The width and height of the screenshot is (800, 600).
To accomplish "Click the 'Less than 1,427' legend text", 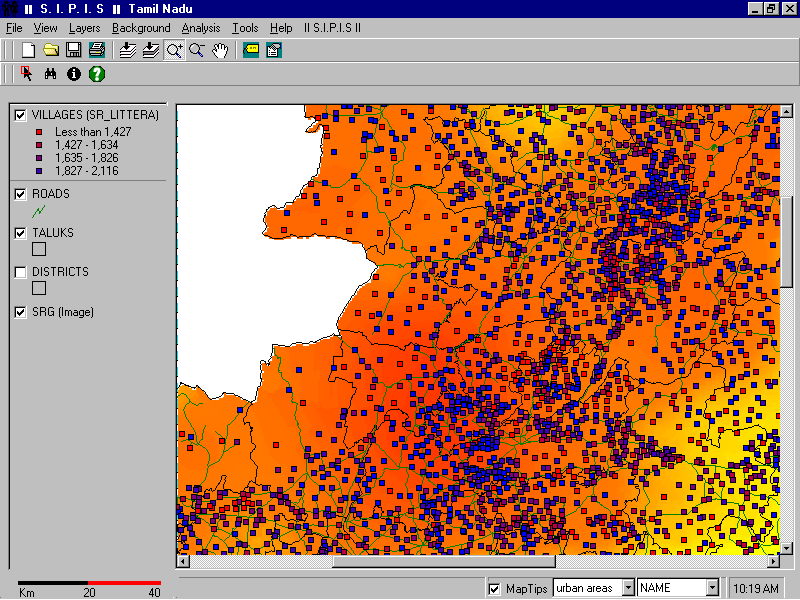I will point(93,132).
